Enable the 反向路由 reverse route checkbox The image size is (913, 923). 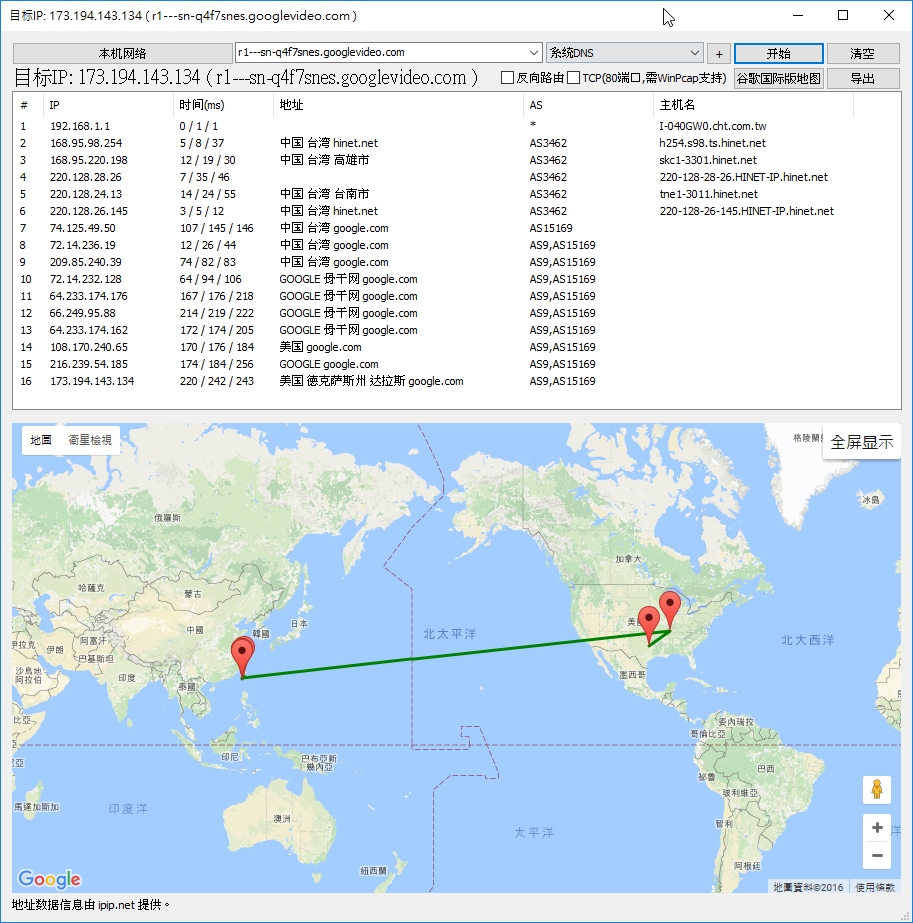507,78
